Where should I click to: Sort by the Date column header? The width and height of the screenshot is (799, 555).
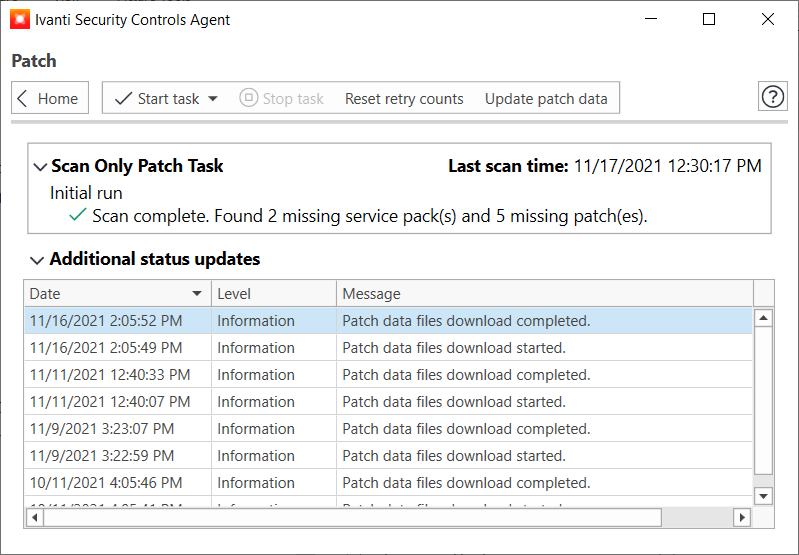118,294
